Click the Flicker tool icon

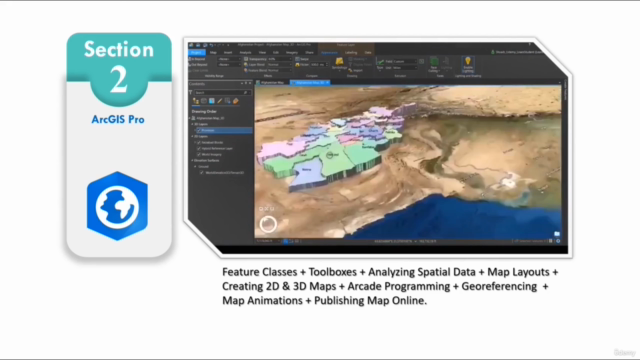pos(298,64)
